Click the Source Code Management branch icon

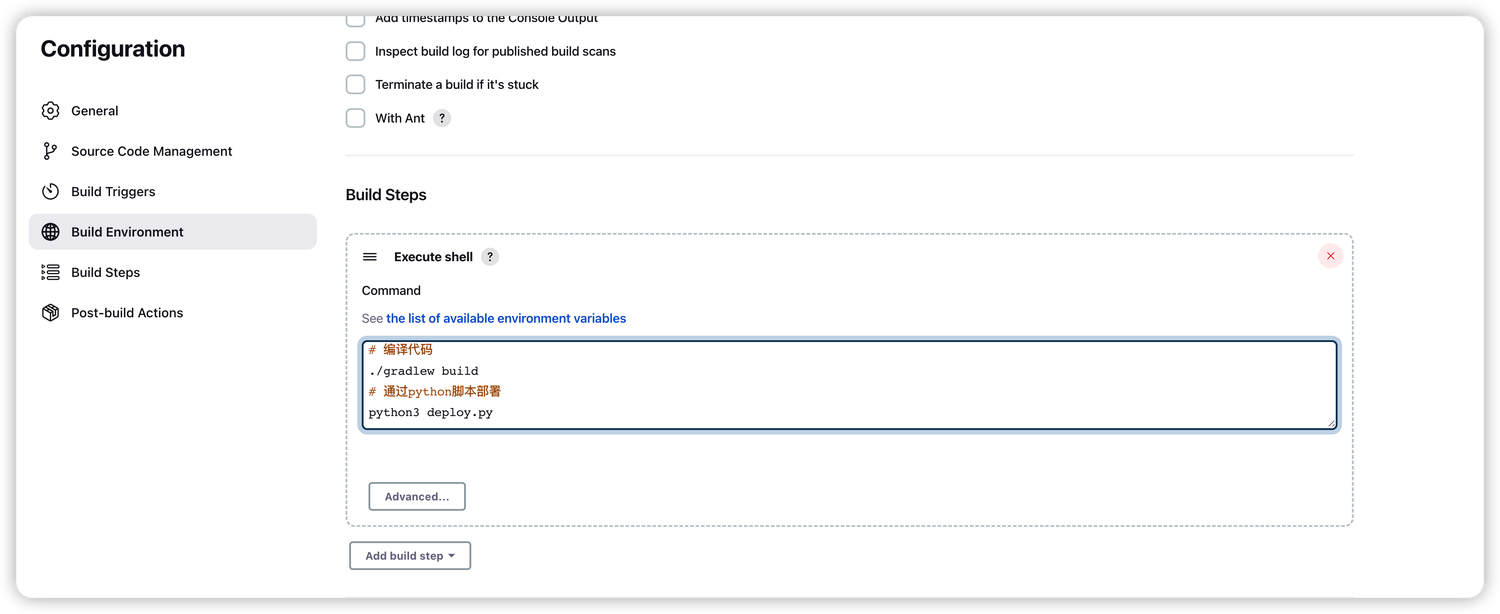(50, 151)
